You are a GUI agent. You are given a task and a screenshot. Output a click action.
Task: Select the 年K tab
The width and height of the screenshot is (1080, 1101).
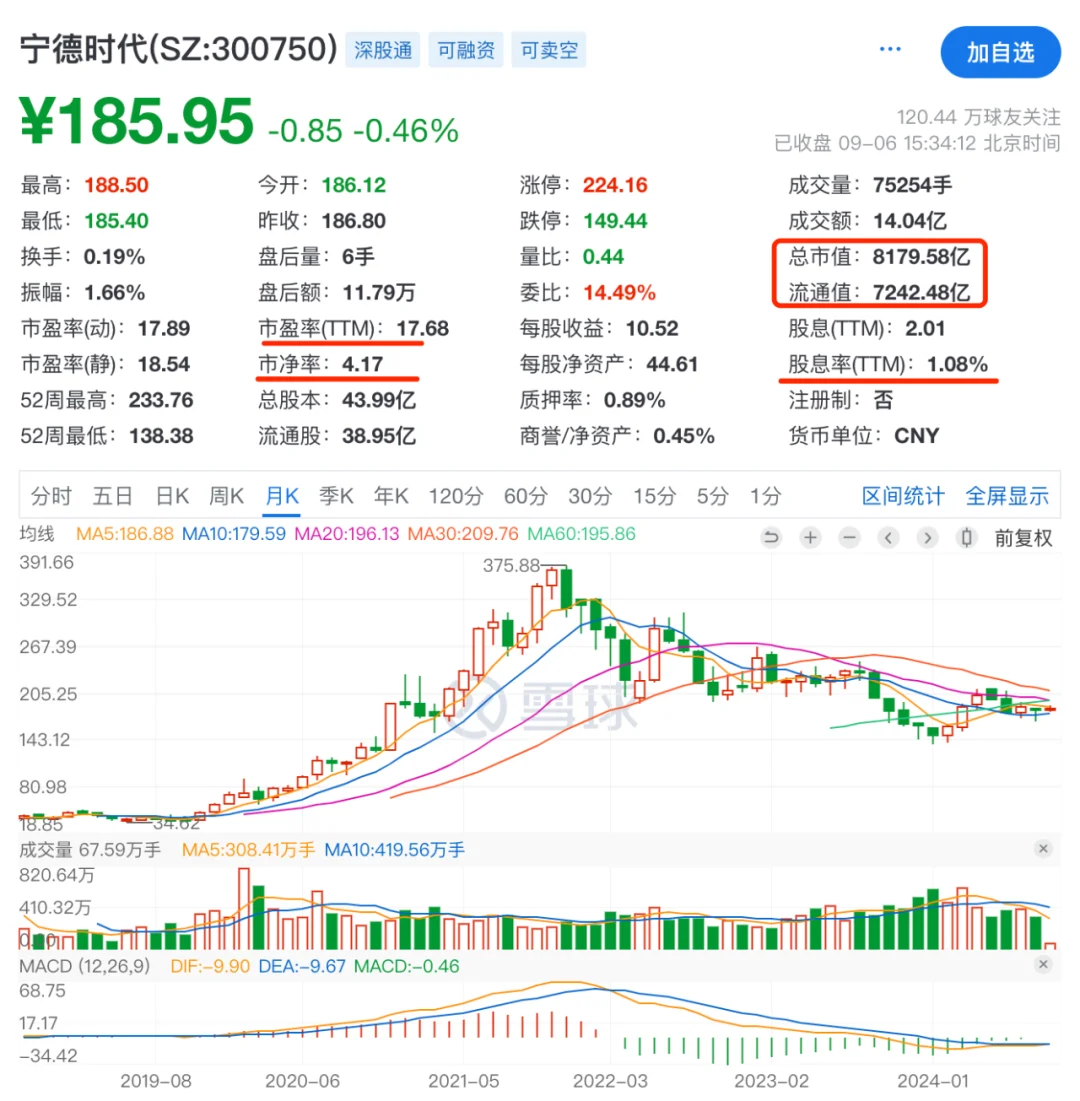coord(391,496)
